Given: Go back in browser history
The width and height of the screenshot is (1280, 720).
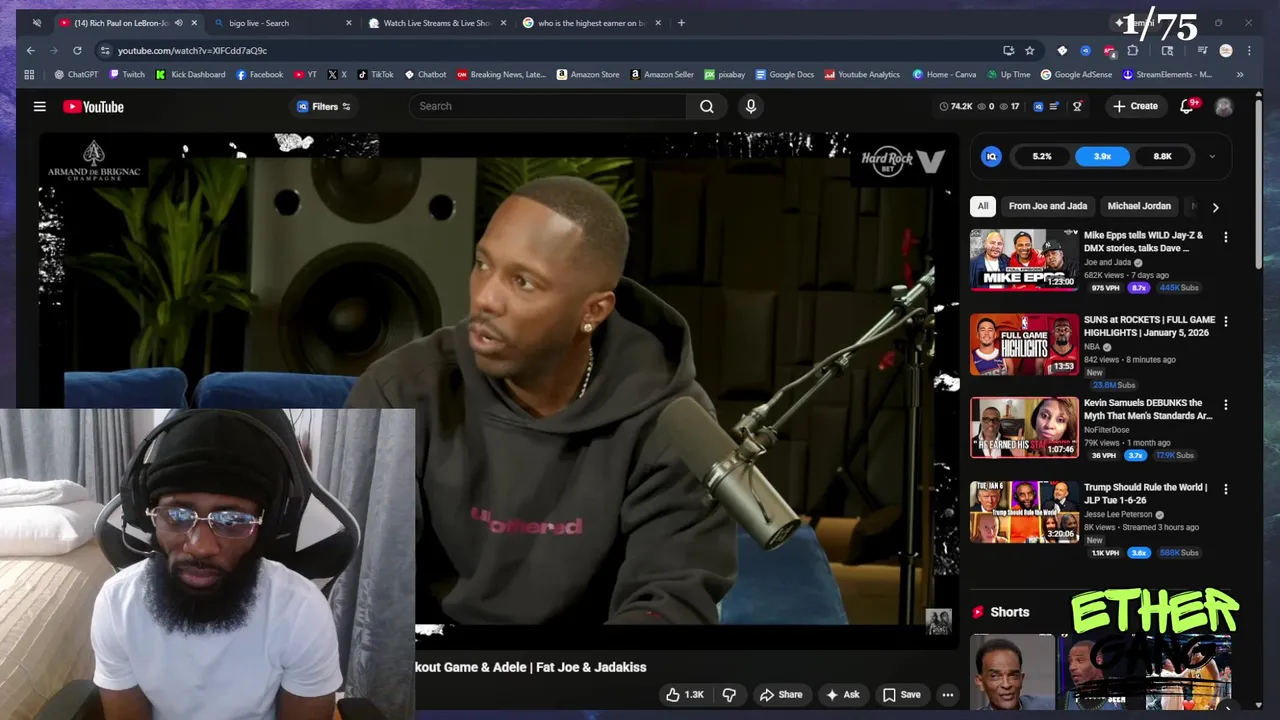Looking at the screenshot, I should pyautogui.click(x=31, y=50).
